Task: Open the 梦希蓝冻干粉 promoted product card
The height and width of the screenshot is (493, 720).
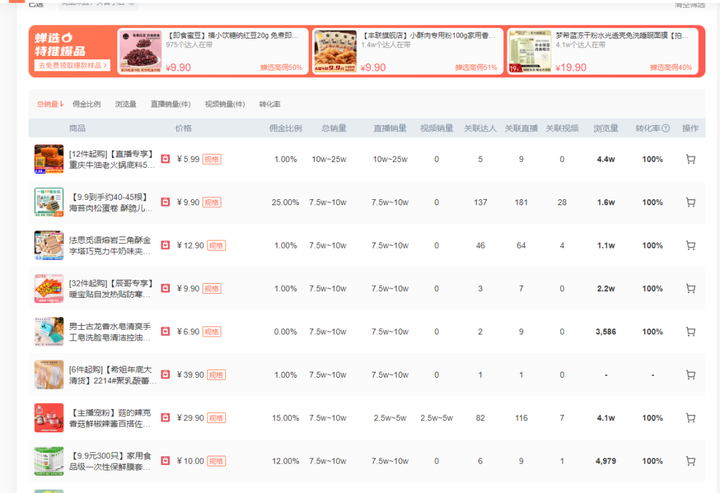Action: point(603,51)
